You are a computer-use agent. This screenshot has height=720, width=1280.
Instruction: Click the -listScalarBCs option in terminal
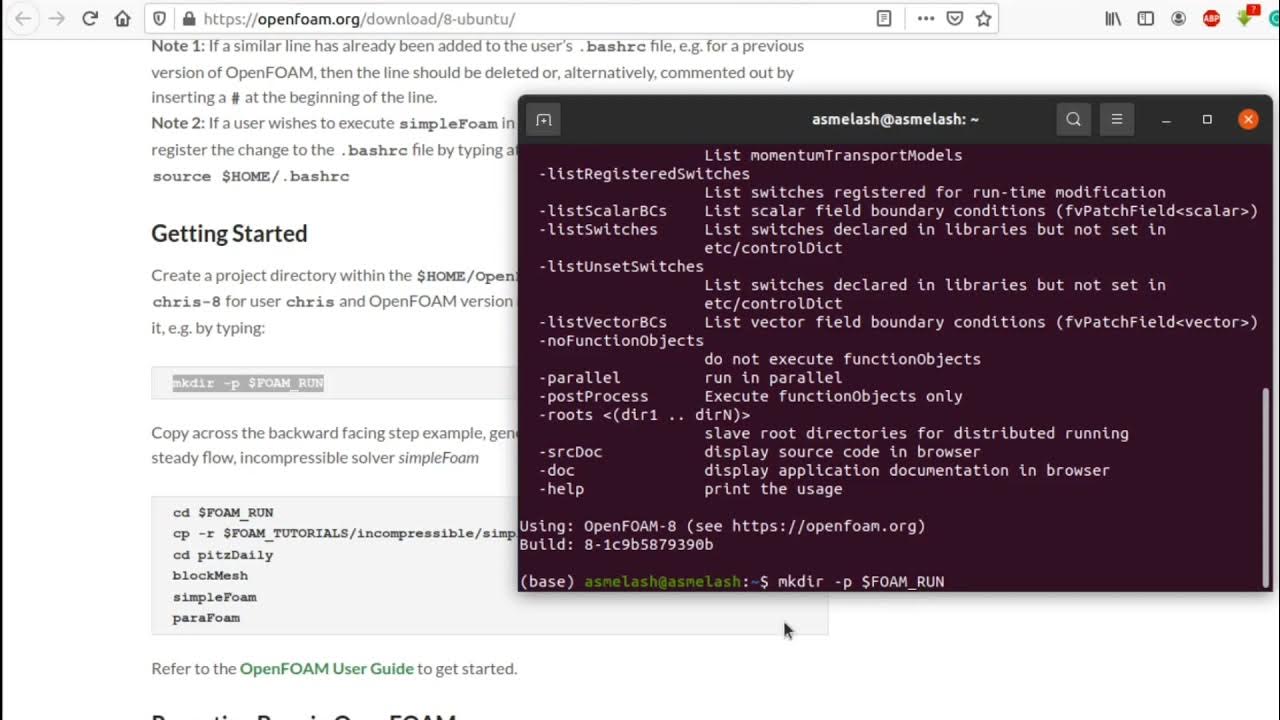click(603, 211)
